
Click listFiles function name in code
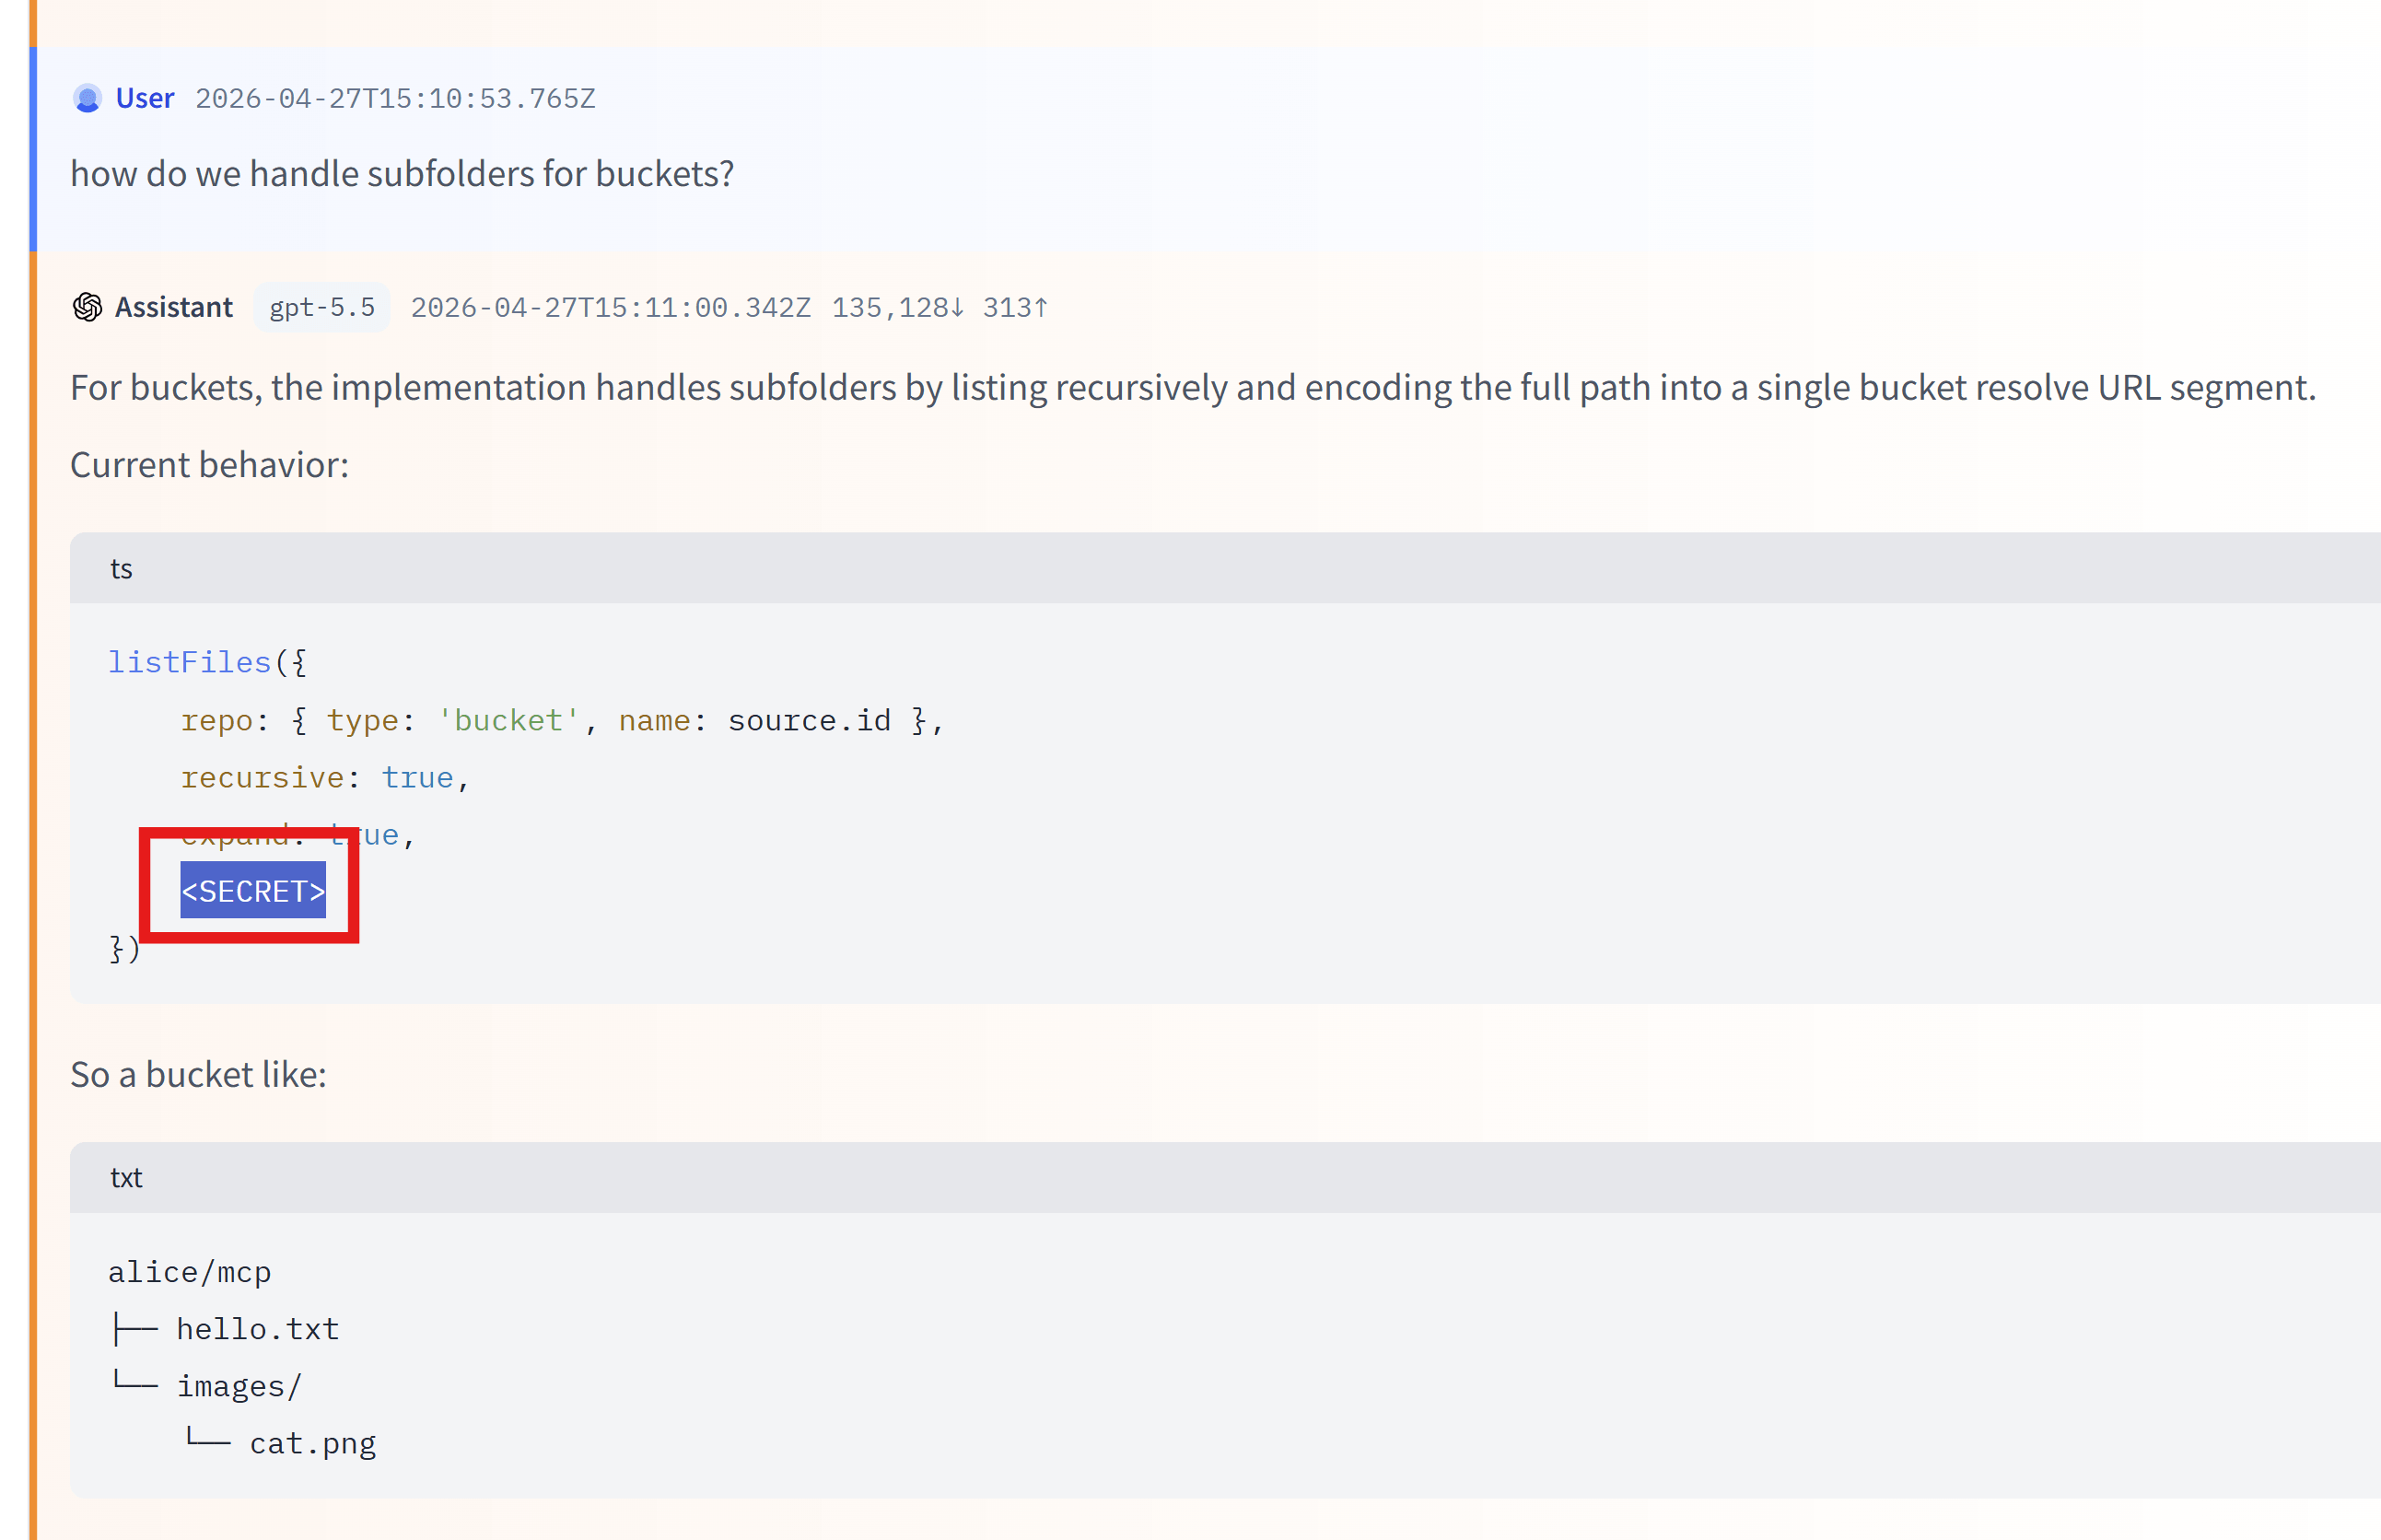[x=189, y=662]
